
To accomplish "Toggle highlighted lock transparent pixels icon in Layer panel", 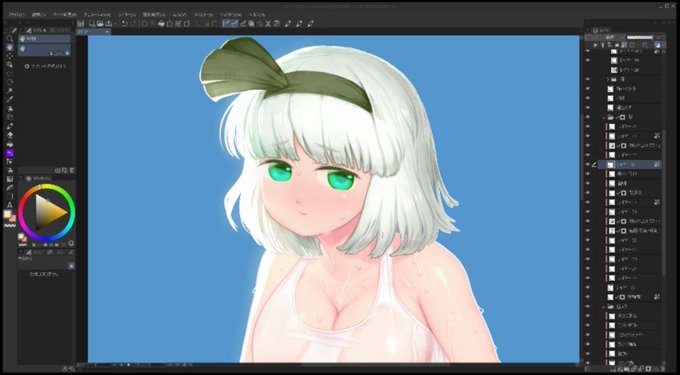I will [625, 45].
